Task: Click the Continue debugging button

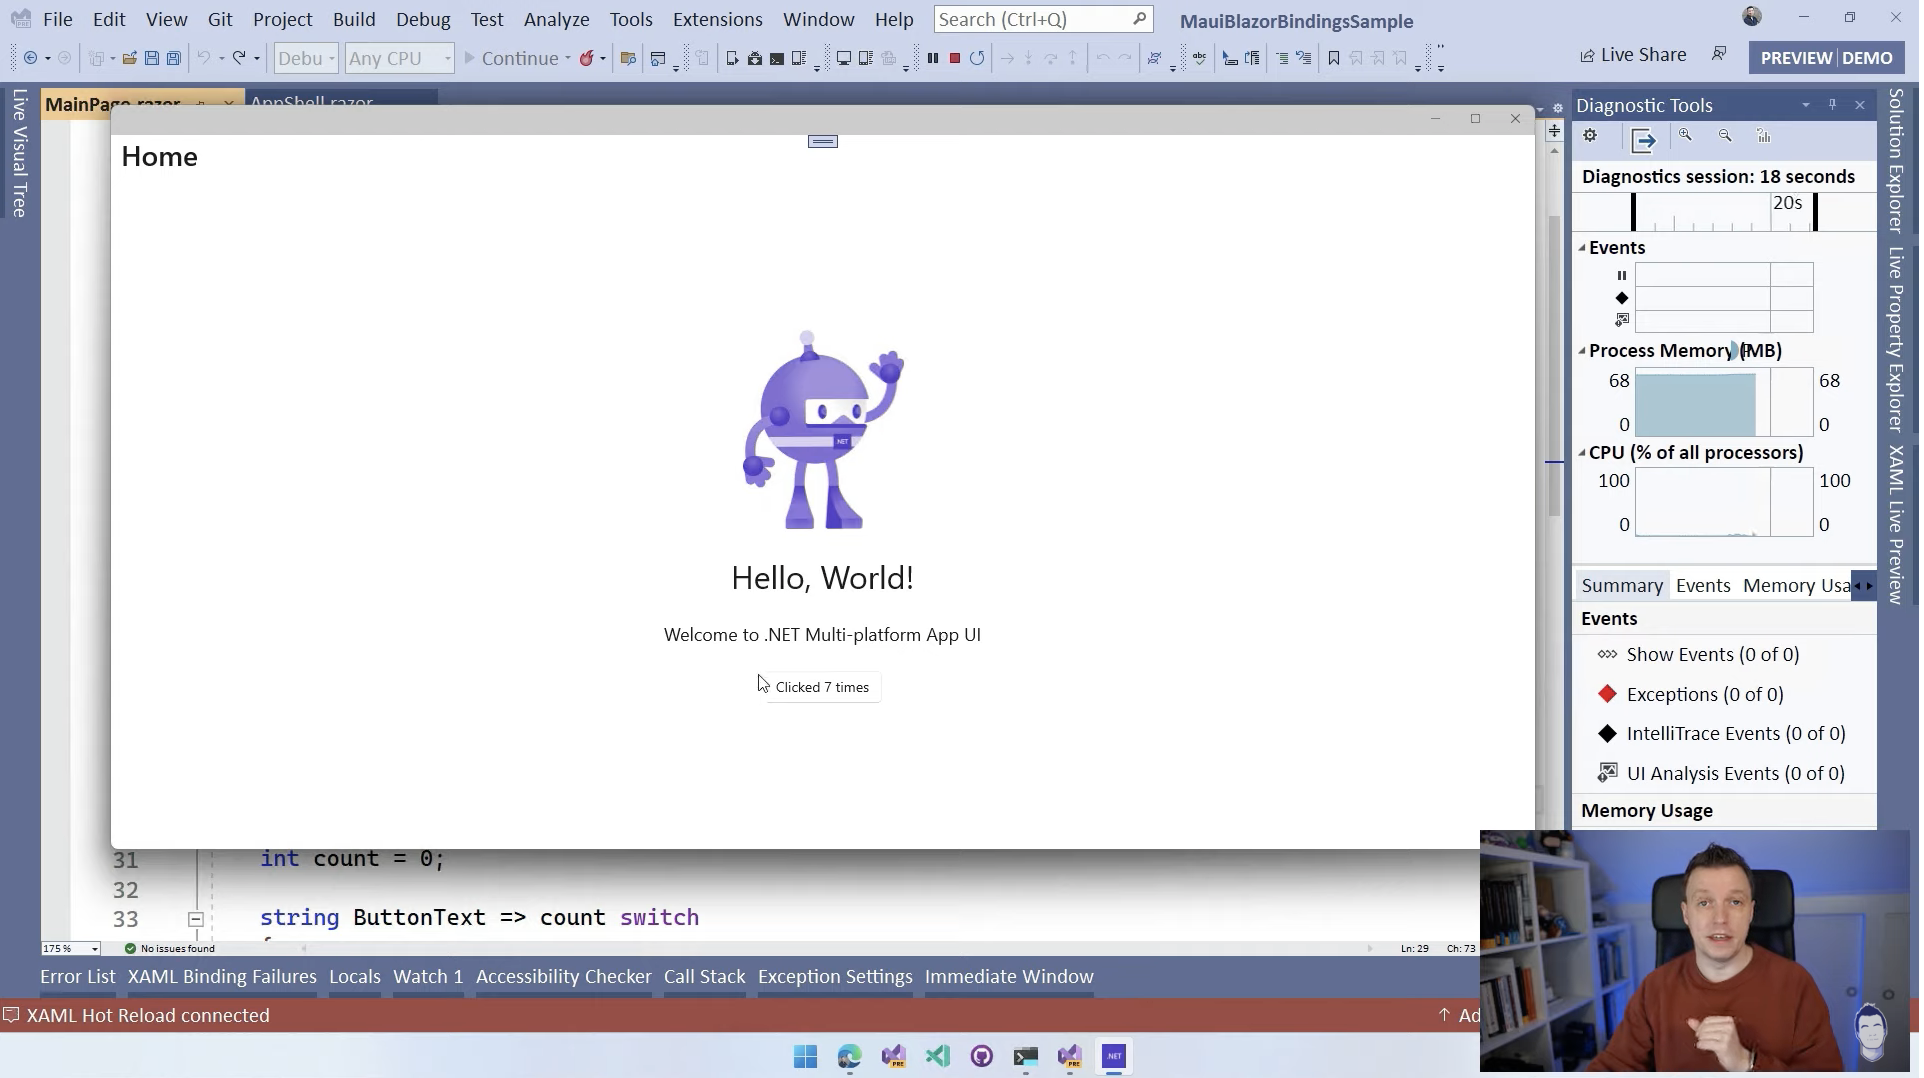Action: point(511,58)
